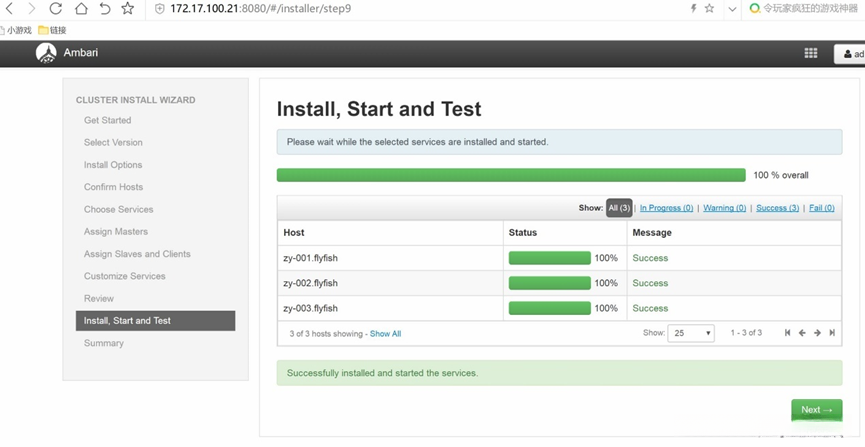Select the All (3) filter tab
Image resolution: width=865 pixels, height=447 pixels.
point(619,208)
